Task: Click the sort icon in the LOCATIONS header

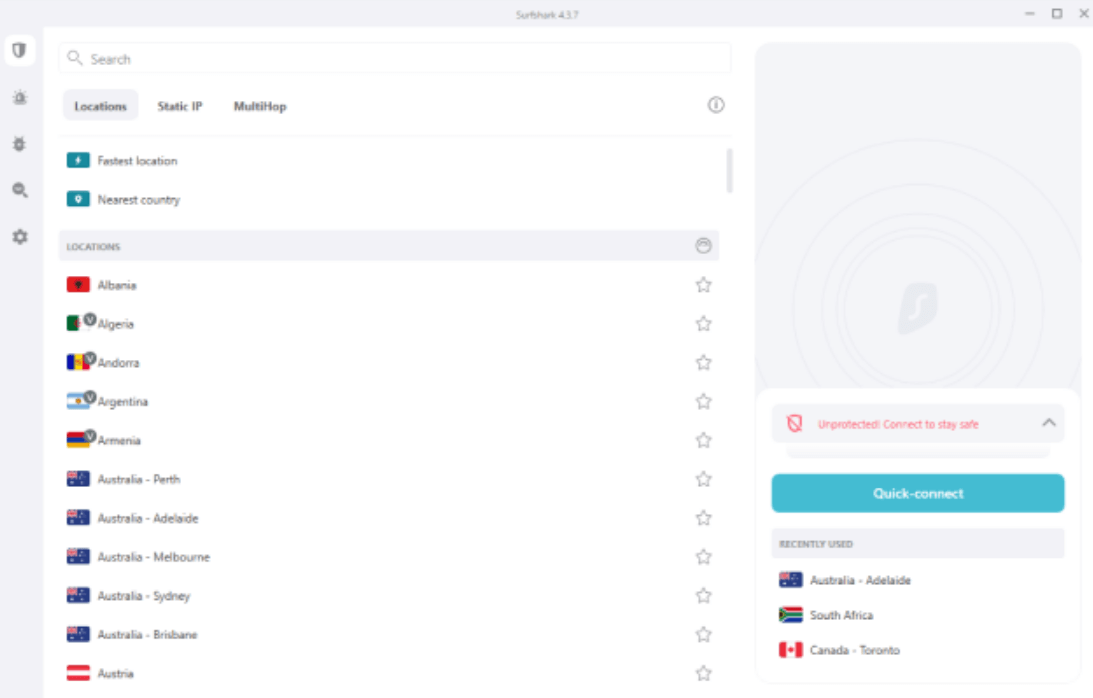Action: coord(703,245)
